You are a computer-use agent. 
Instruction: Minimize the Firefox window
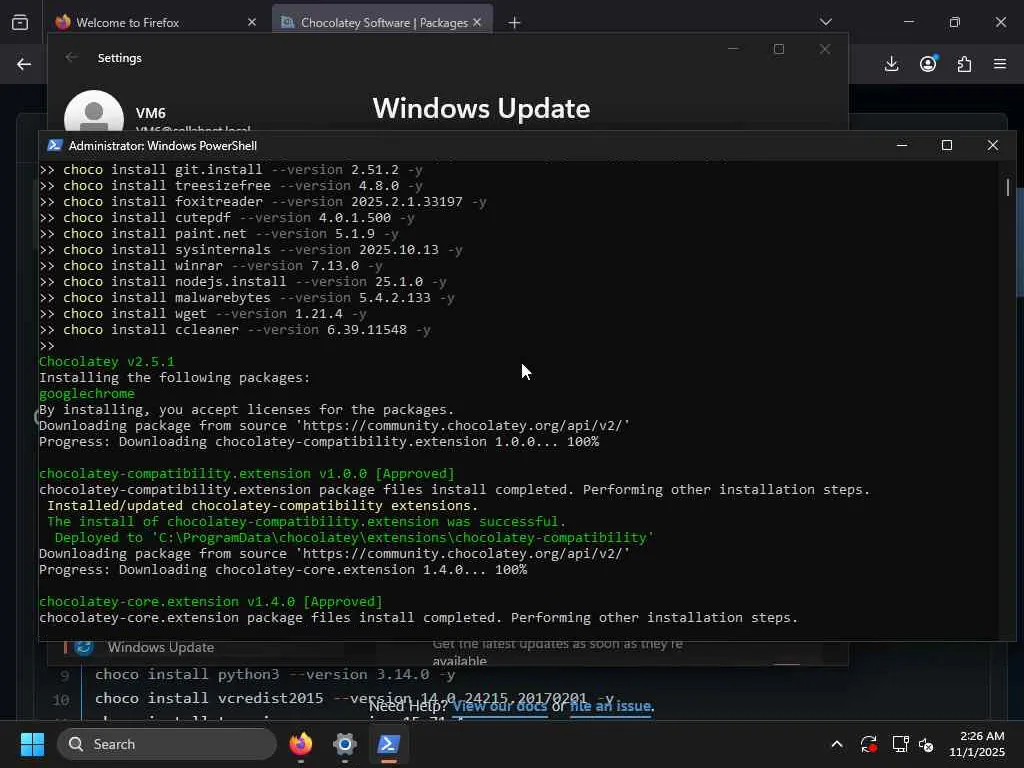pyautogui.click(x=908, y=22)
